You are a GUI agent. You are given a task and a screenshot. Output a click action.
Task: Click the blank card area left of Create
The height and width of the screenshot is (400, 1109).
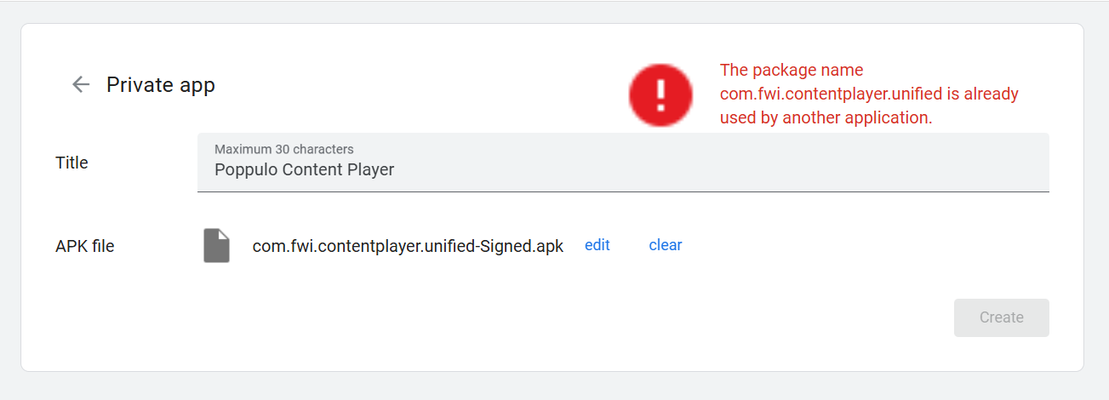click(x=566, y=318)
